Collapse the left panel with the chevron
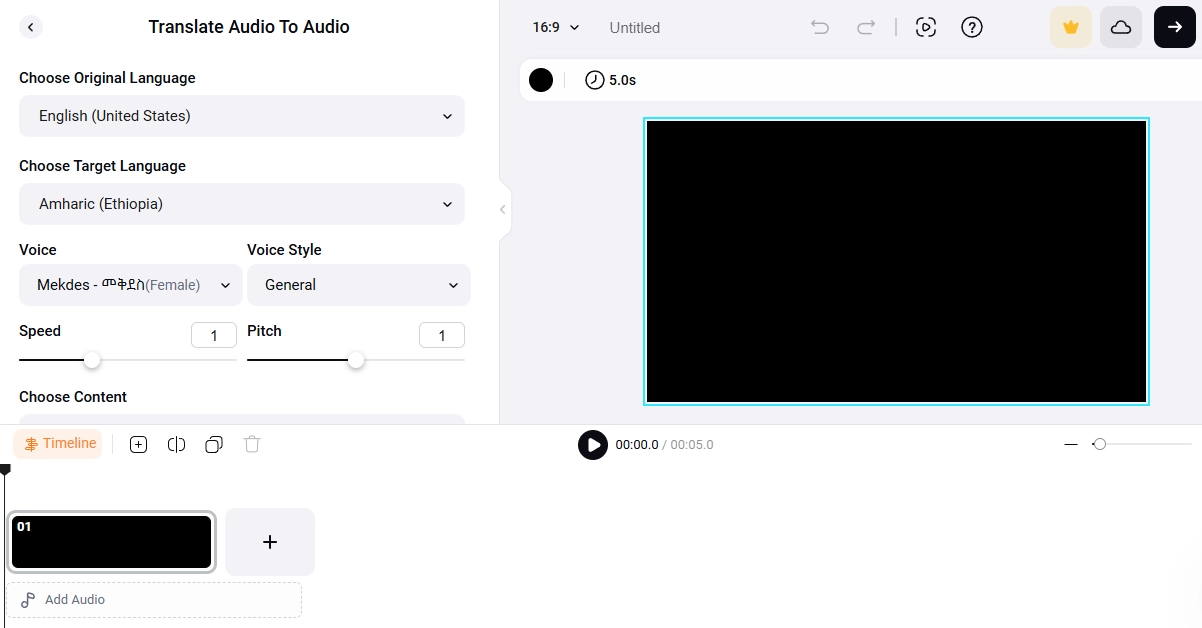The image size is (1202, 628). point(503,210)
